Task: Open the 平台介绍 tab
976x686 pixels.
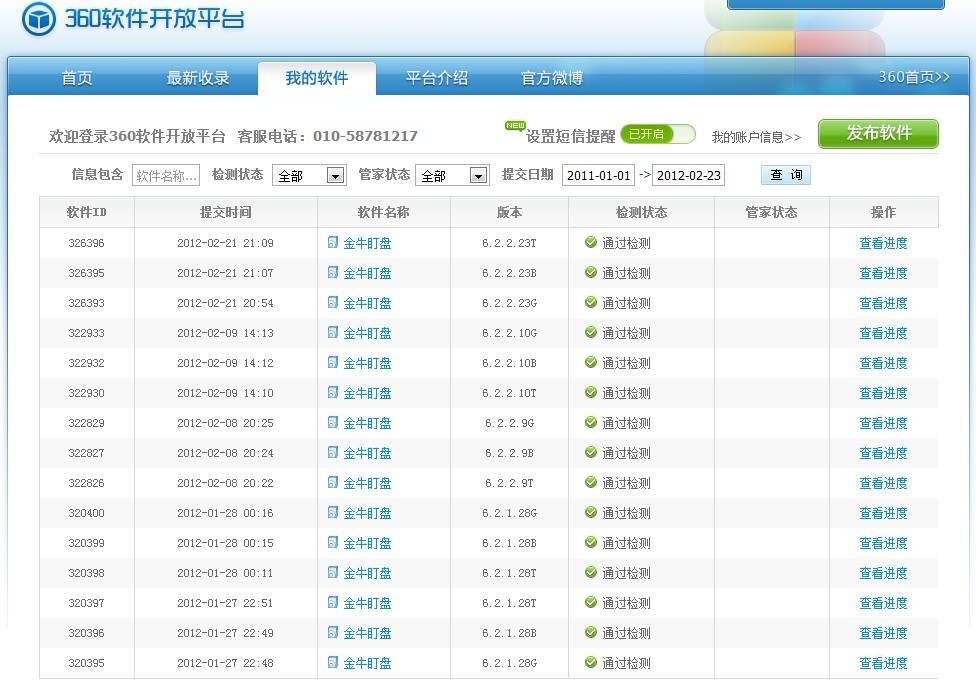Action: tap(436, 78)
